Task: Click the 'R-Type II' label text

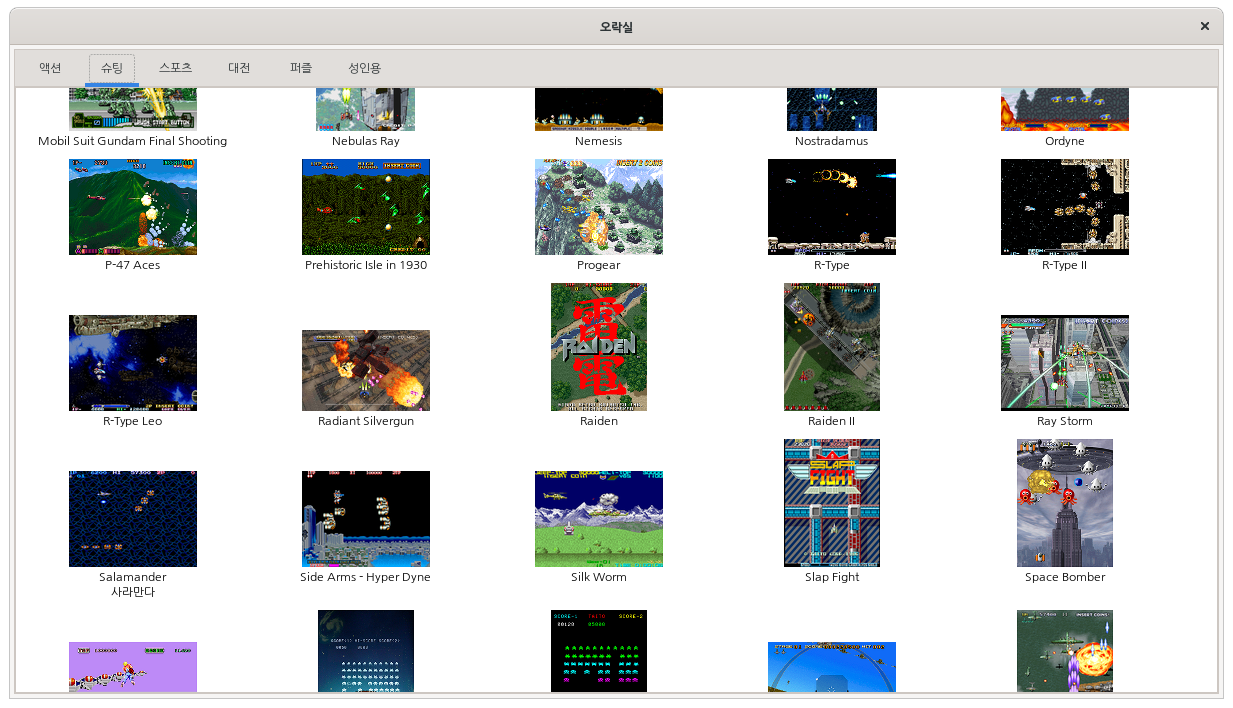Action: click(x=1065, y=265)
